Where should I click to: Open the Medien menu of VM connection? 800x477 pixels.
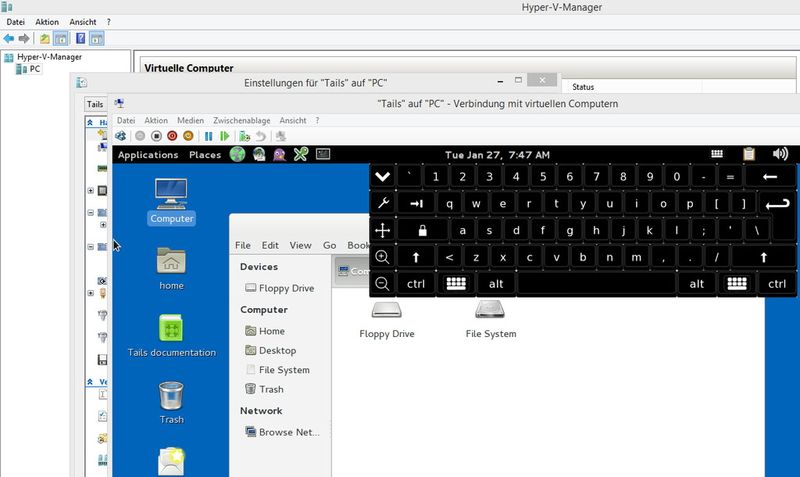click(190, 120)
